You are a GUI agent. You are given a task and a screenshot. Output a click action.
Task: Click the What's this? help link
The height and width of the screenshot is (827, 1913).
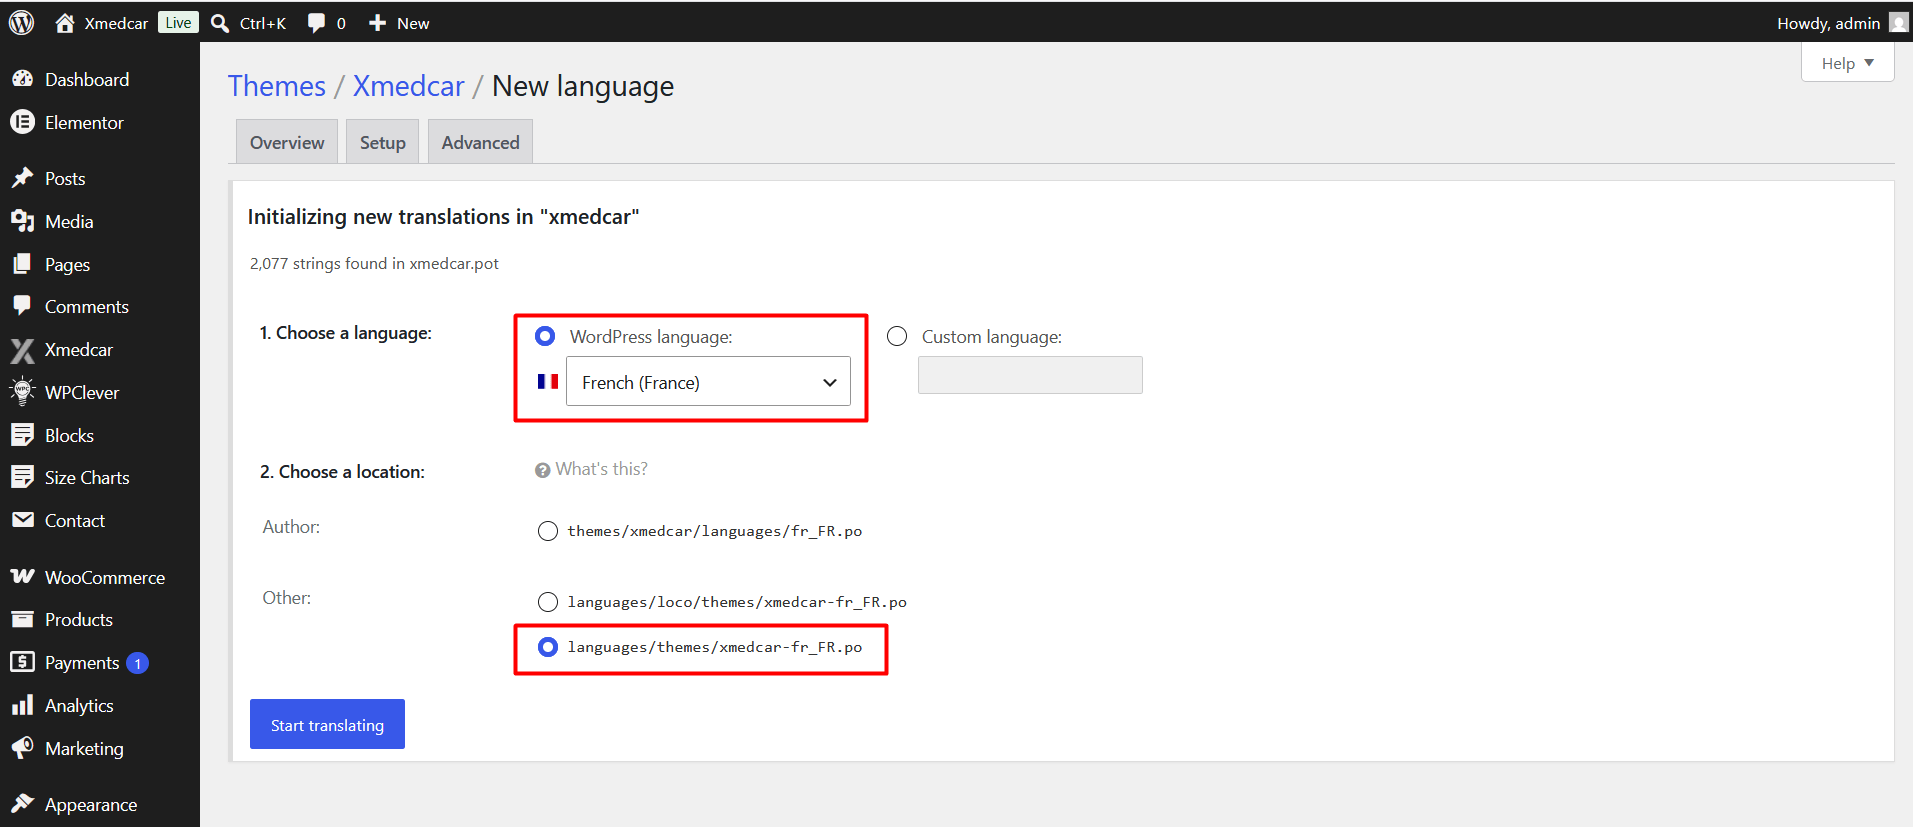[602, 469]
